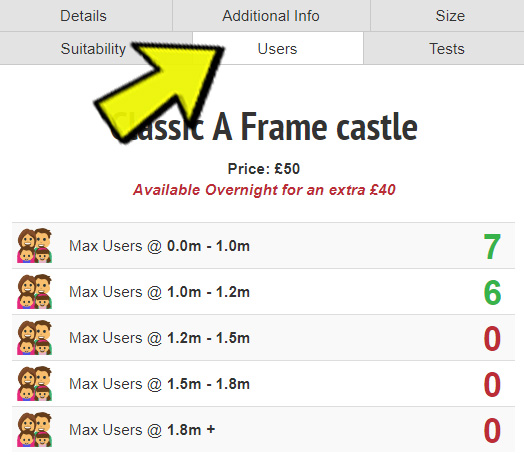
Task: Click the green number 6 value
Action: tap(492, 293)
